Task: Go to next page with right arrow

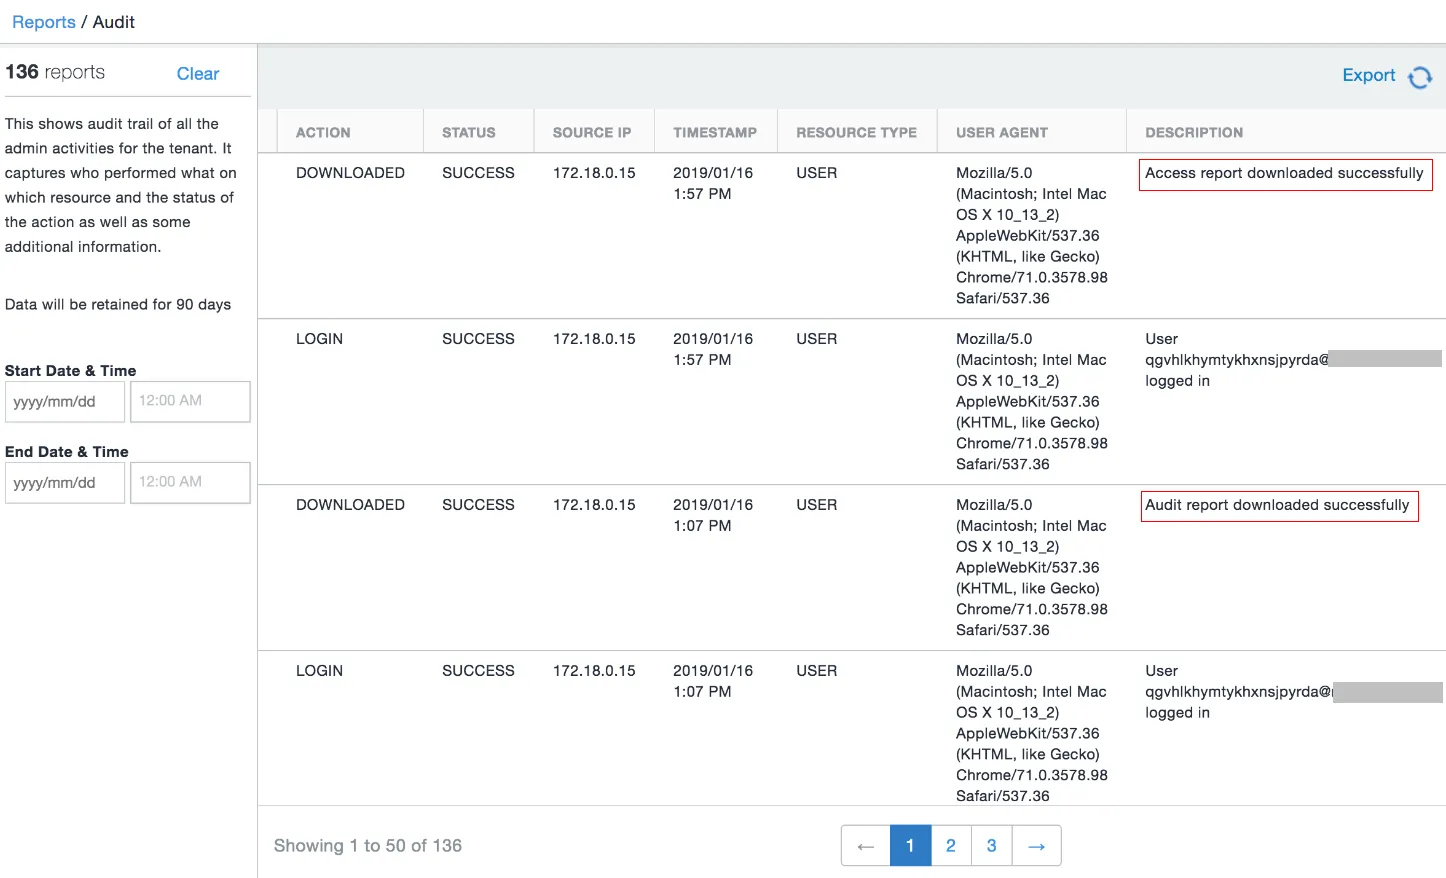Action: pos(1037,846)
